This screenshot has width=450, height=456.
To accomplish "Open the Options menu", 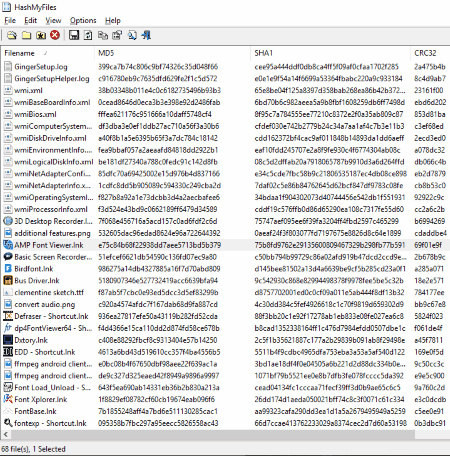I will [83, 20].
